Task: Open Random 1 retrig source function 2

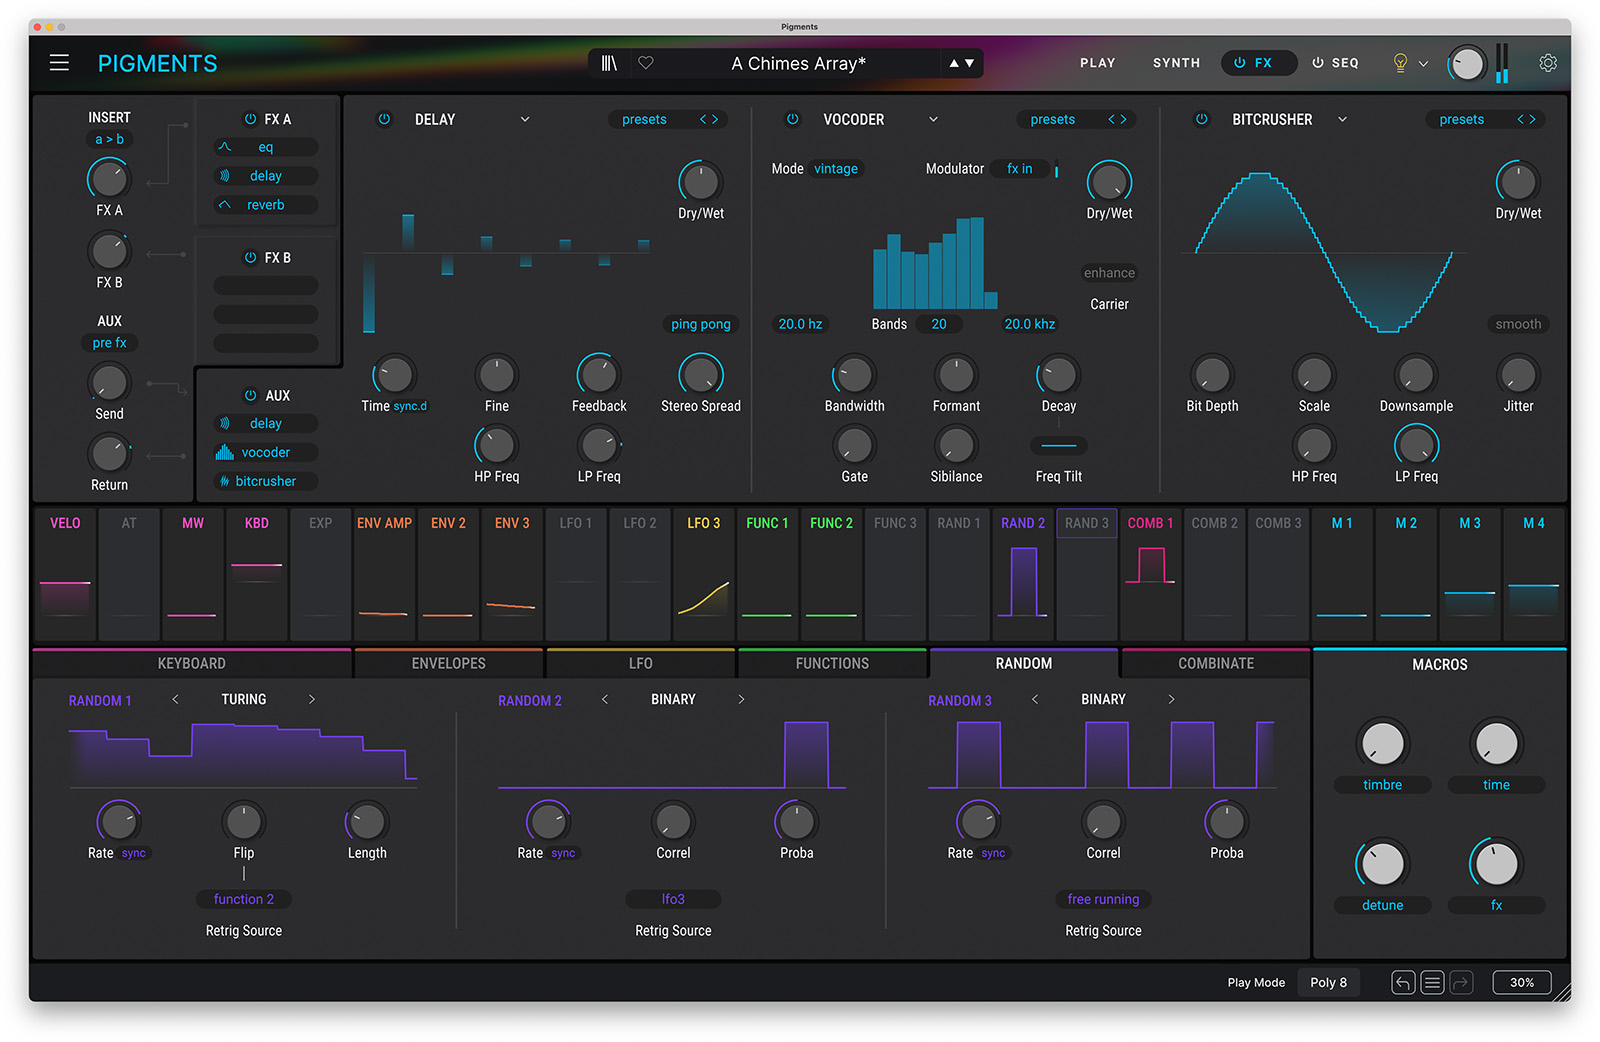Action: click(x=243, y=899)
